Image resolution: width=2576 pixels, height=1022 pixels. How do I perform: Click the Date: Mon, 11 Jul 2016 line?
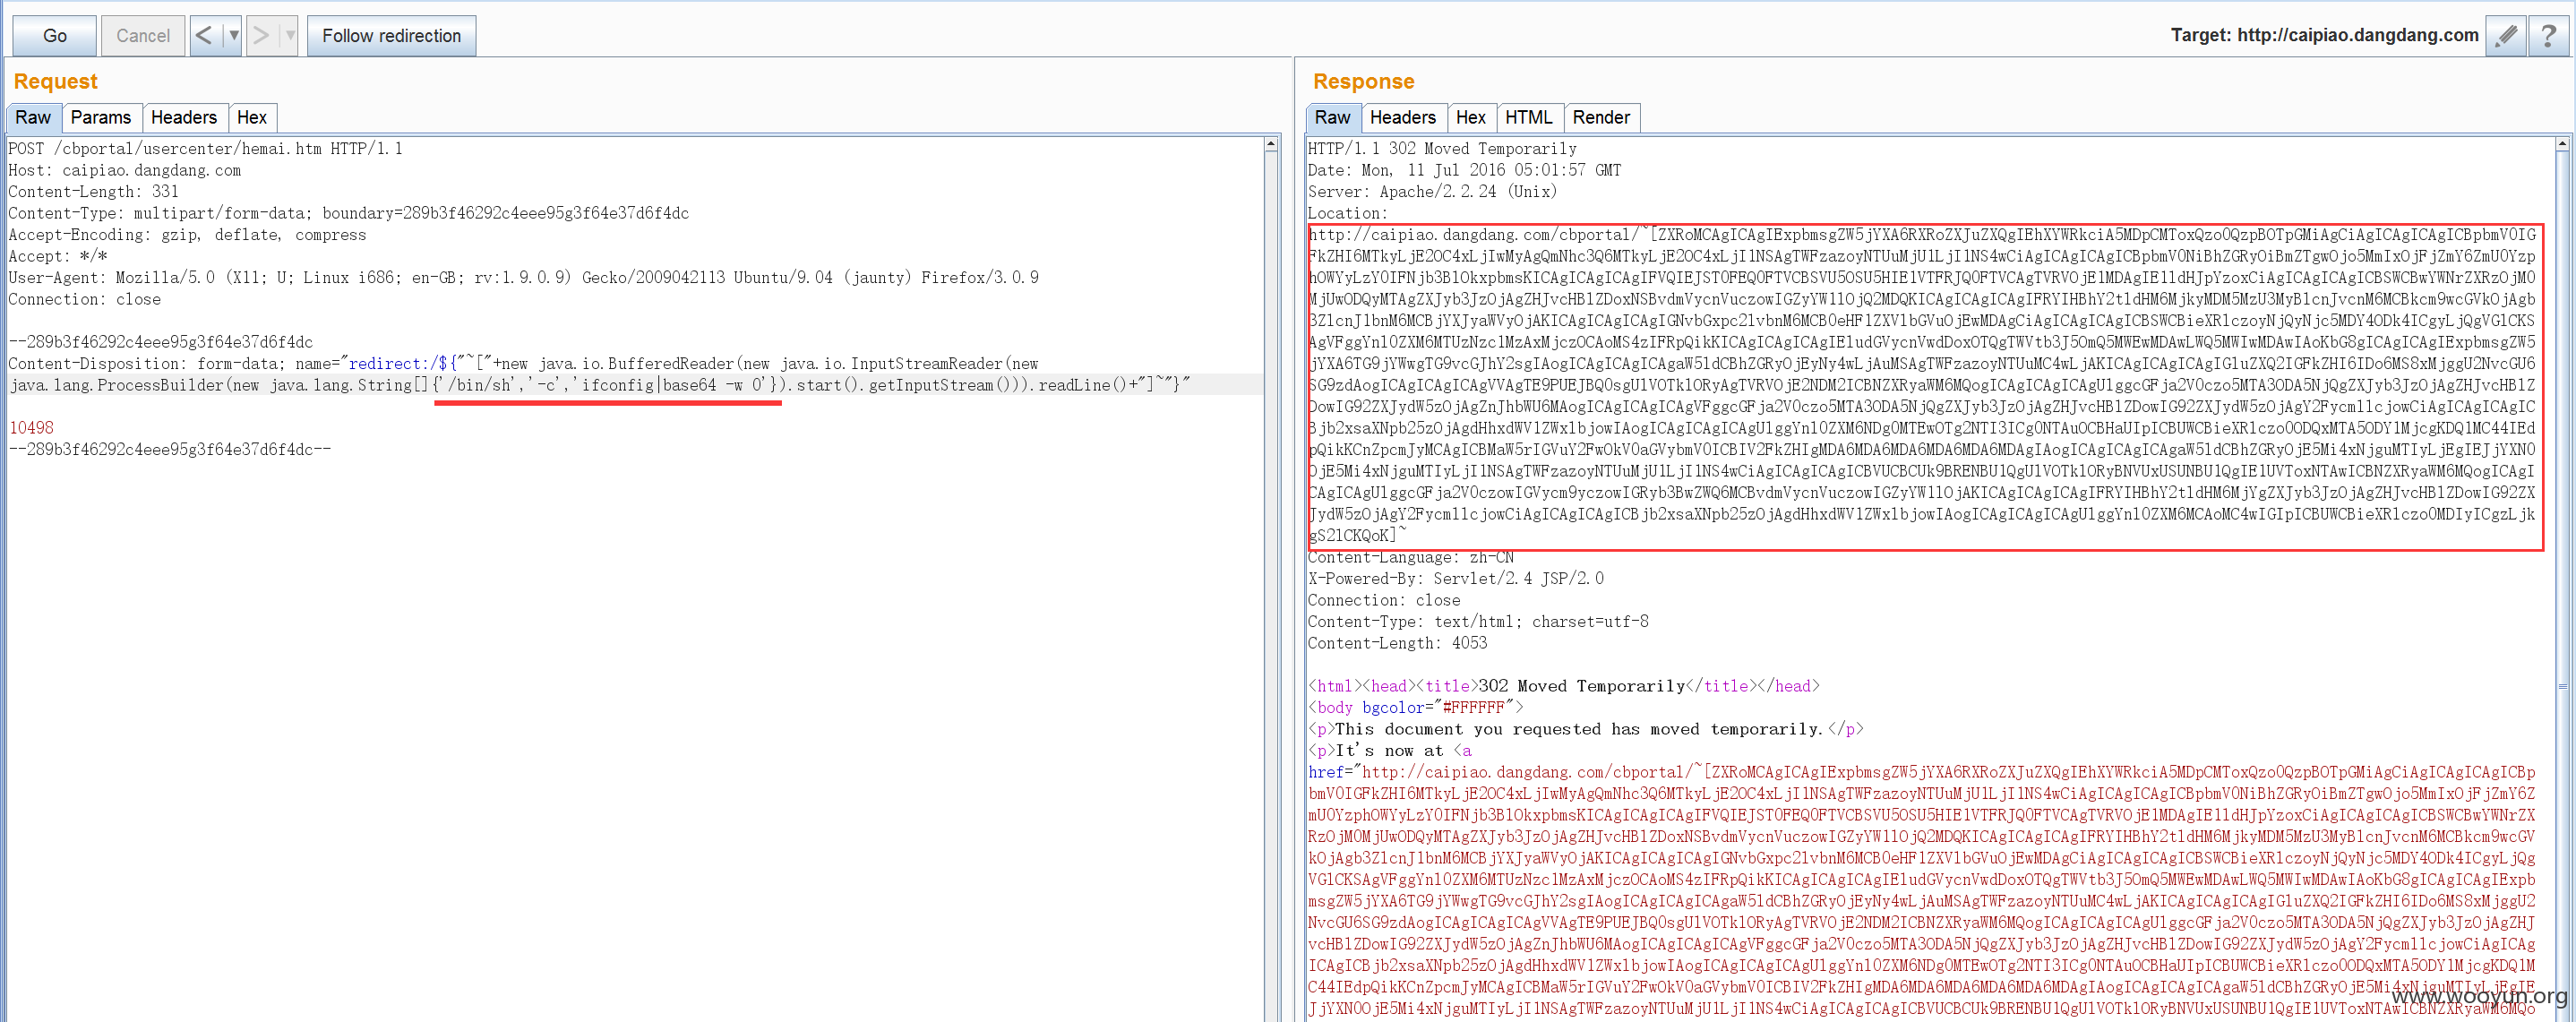[1464, 170]
